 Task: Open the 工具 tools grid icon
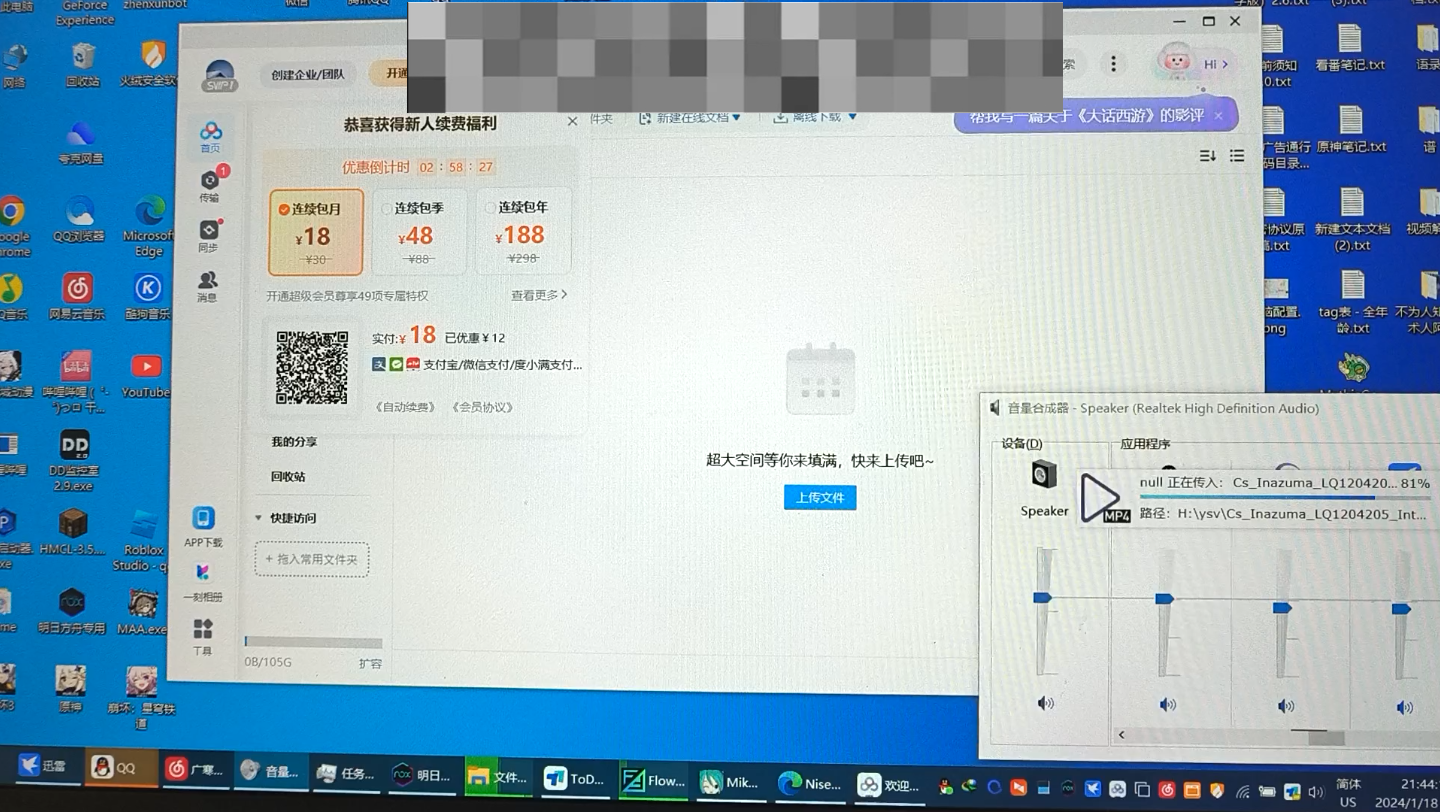tap(203, 636)
